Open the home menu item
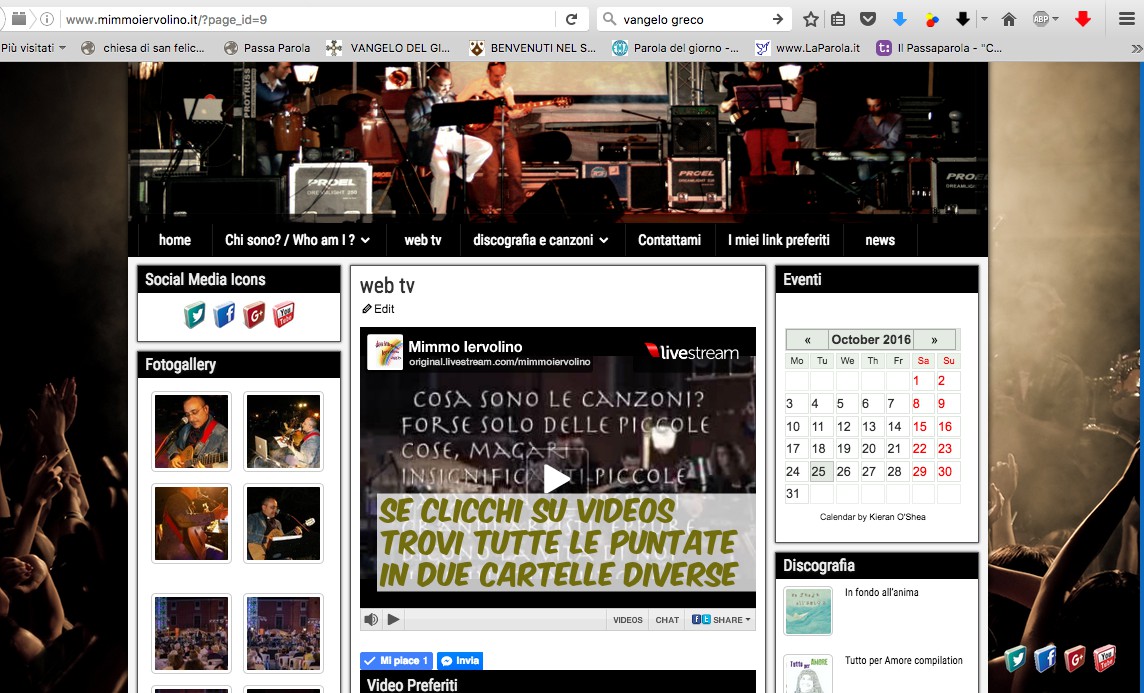Screen dimensions: 1144x693 (x=175, y=240)
